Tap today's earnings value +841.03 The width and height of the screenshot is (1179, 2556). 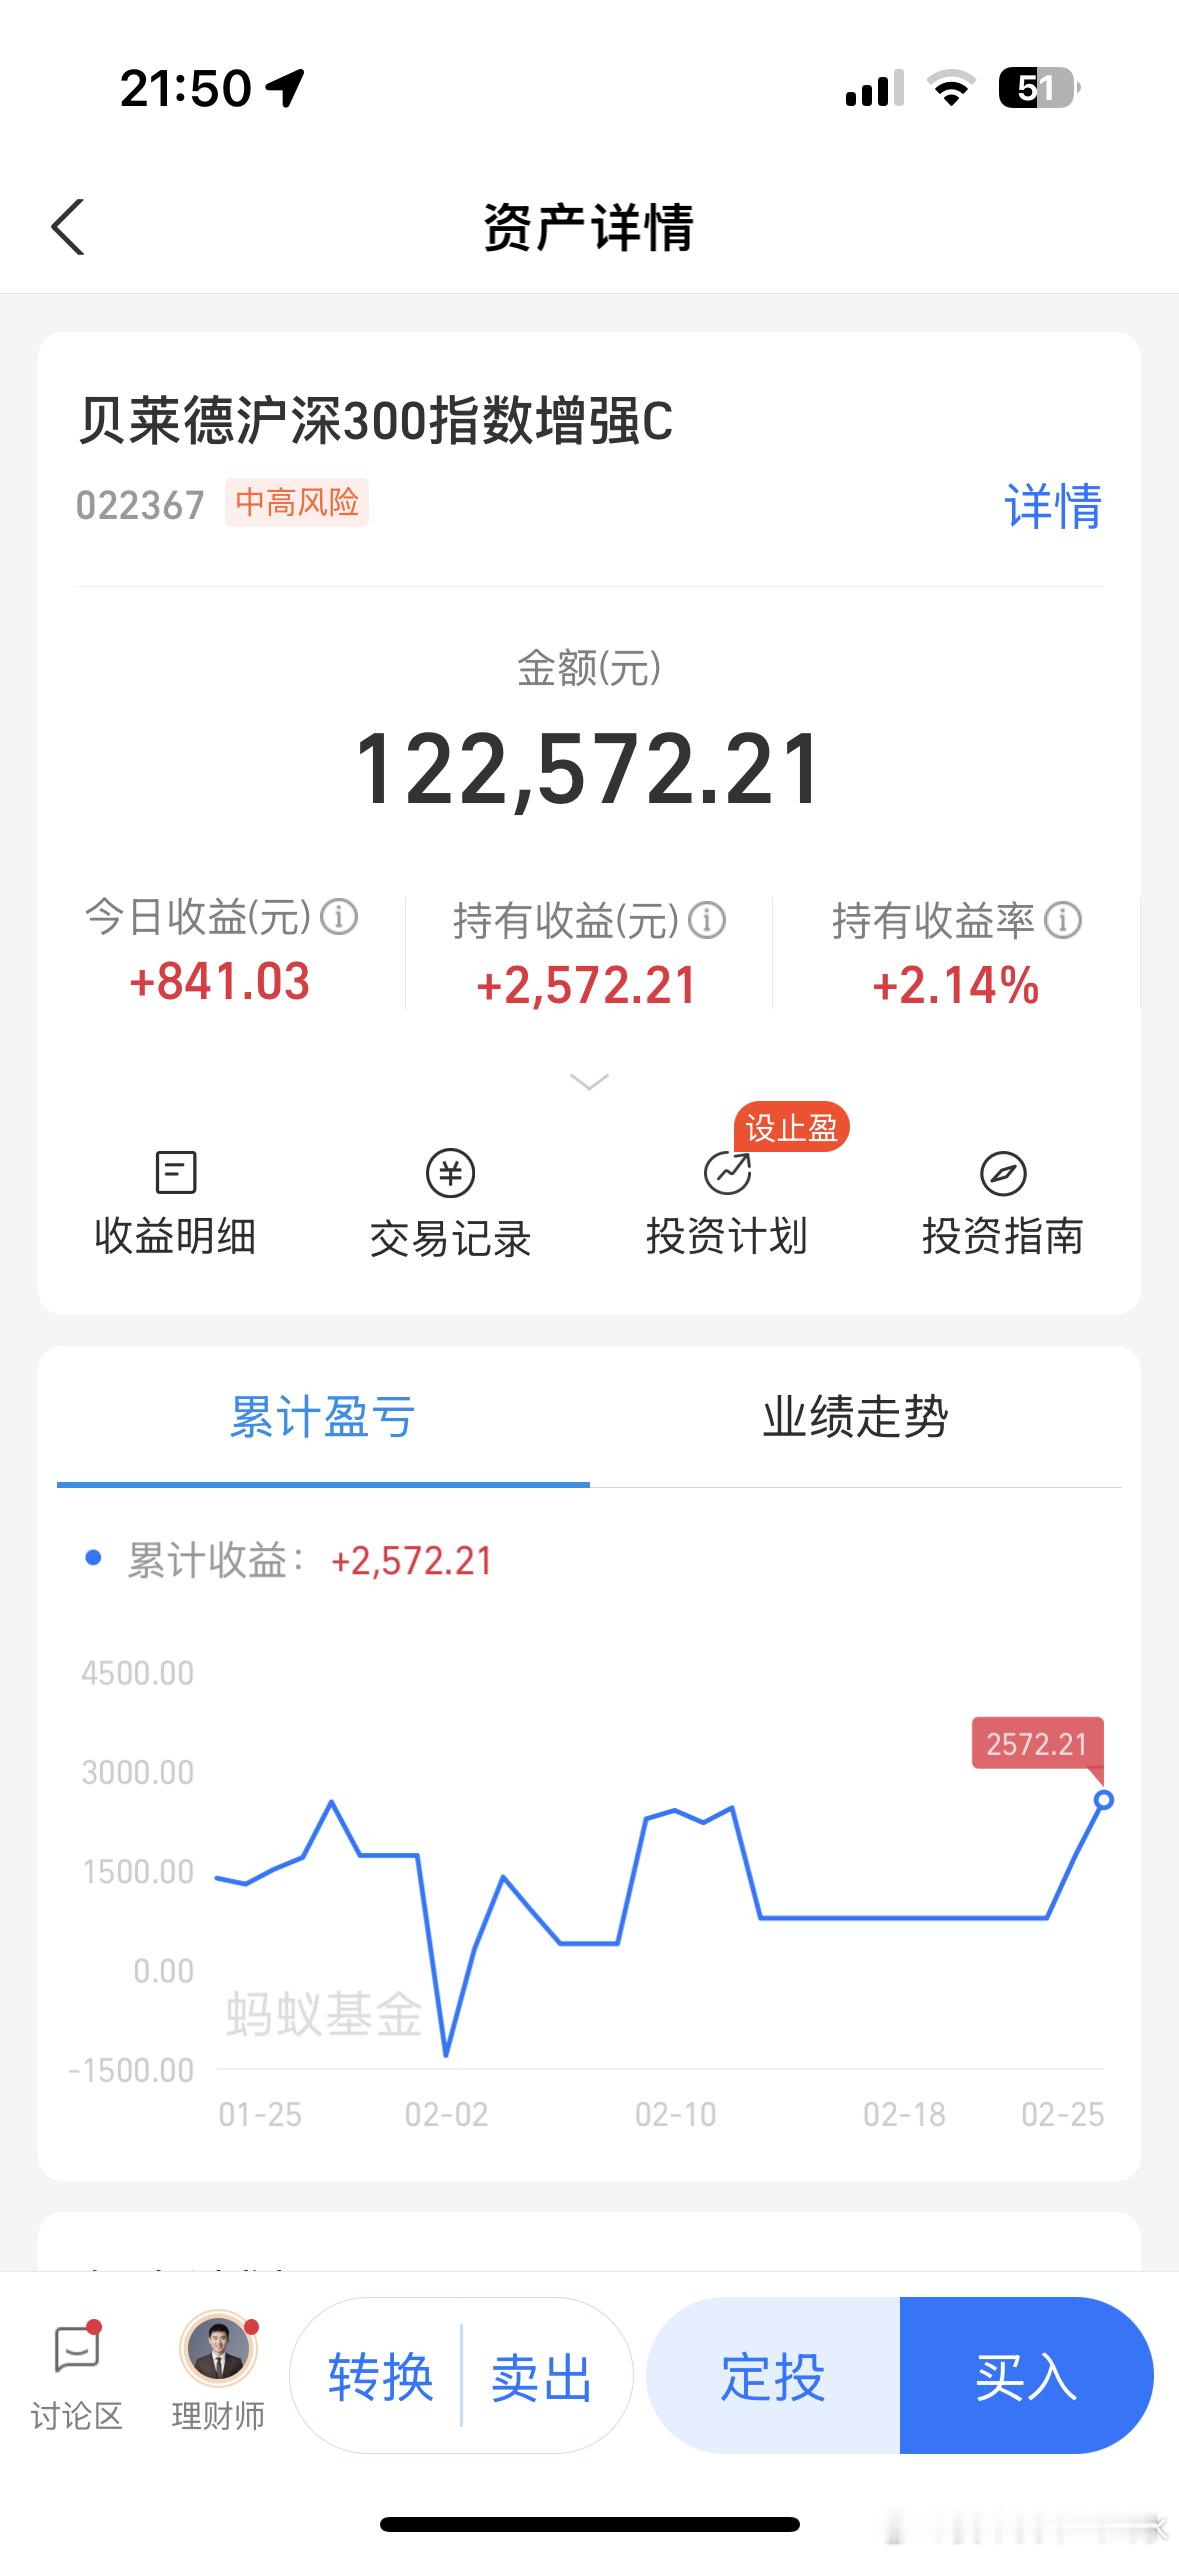220,981
